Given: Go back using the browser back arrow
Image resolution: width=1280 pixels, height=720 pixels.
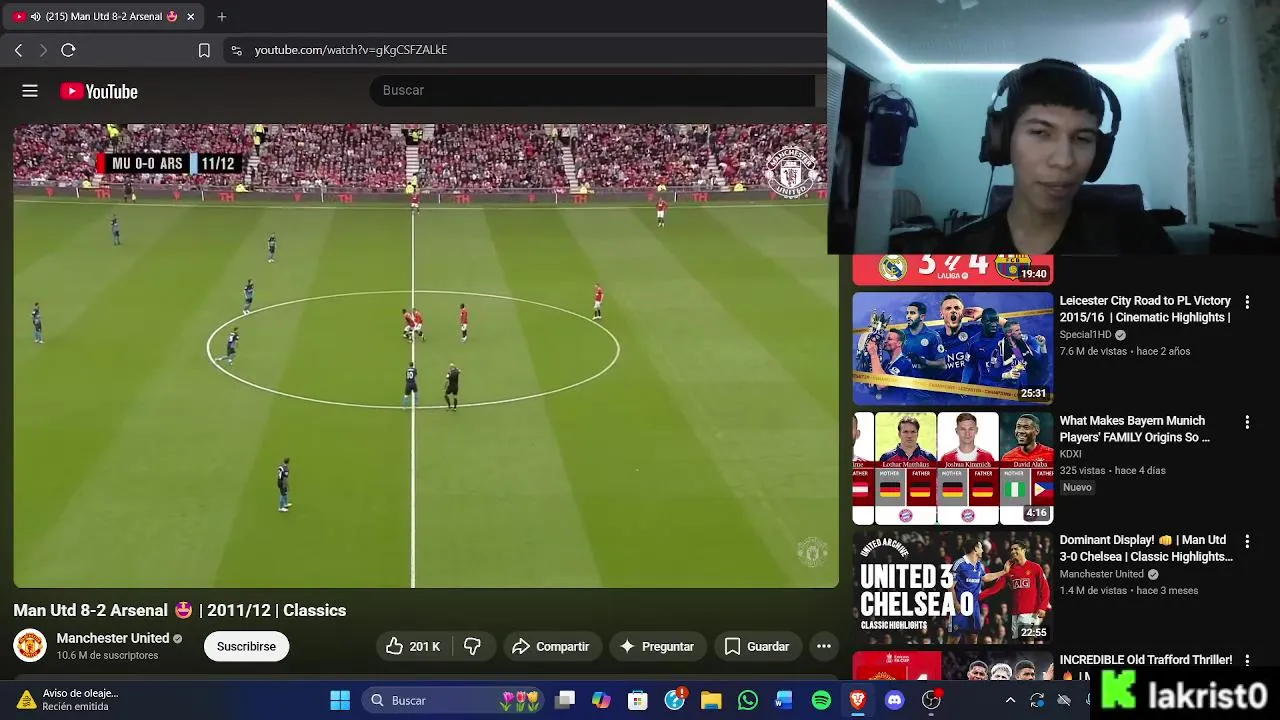Looking at the screenshot, I should click(18, 50).
